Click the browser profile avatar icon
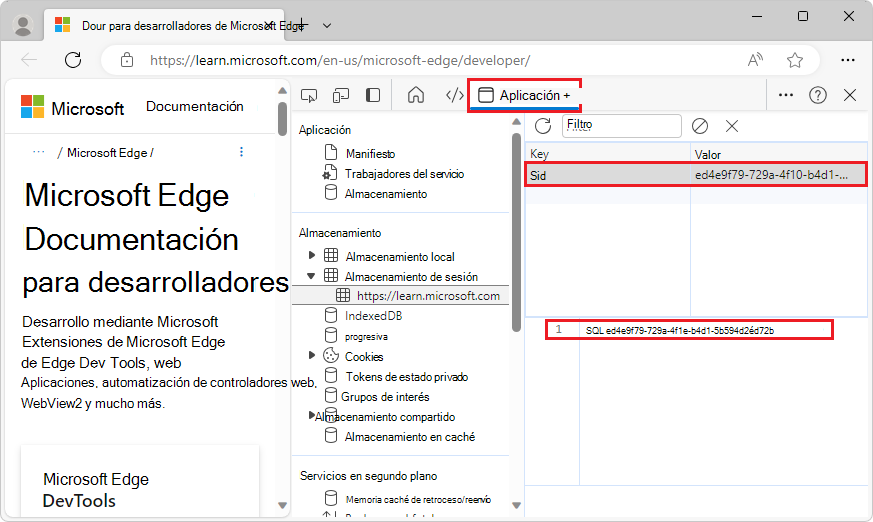 (23, 26)
